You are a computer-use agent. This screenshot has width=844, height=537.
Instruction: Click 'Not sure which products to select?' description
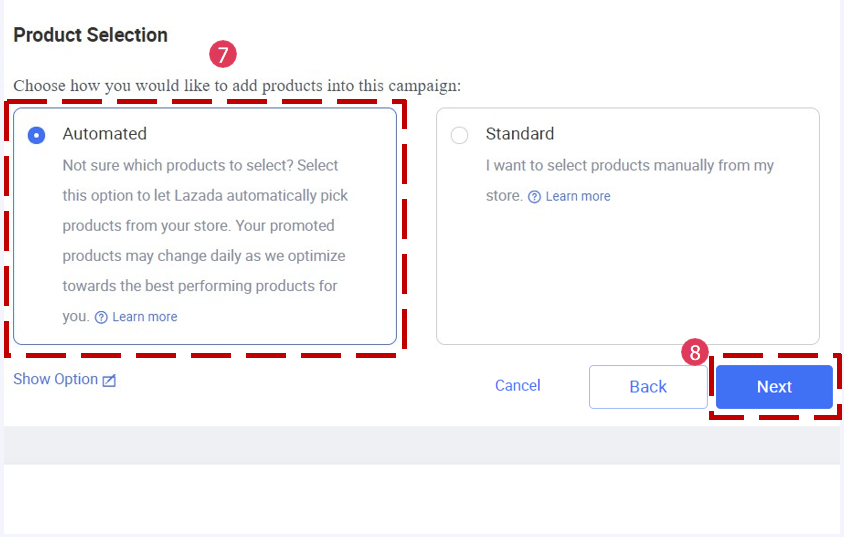point(205,241)
